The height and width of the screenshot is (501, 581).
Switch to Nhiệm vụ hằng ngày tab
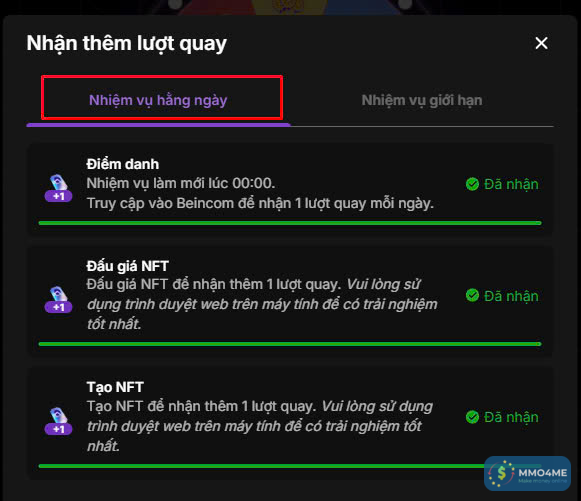158,100
